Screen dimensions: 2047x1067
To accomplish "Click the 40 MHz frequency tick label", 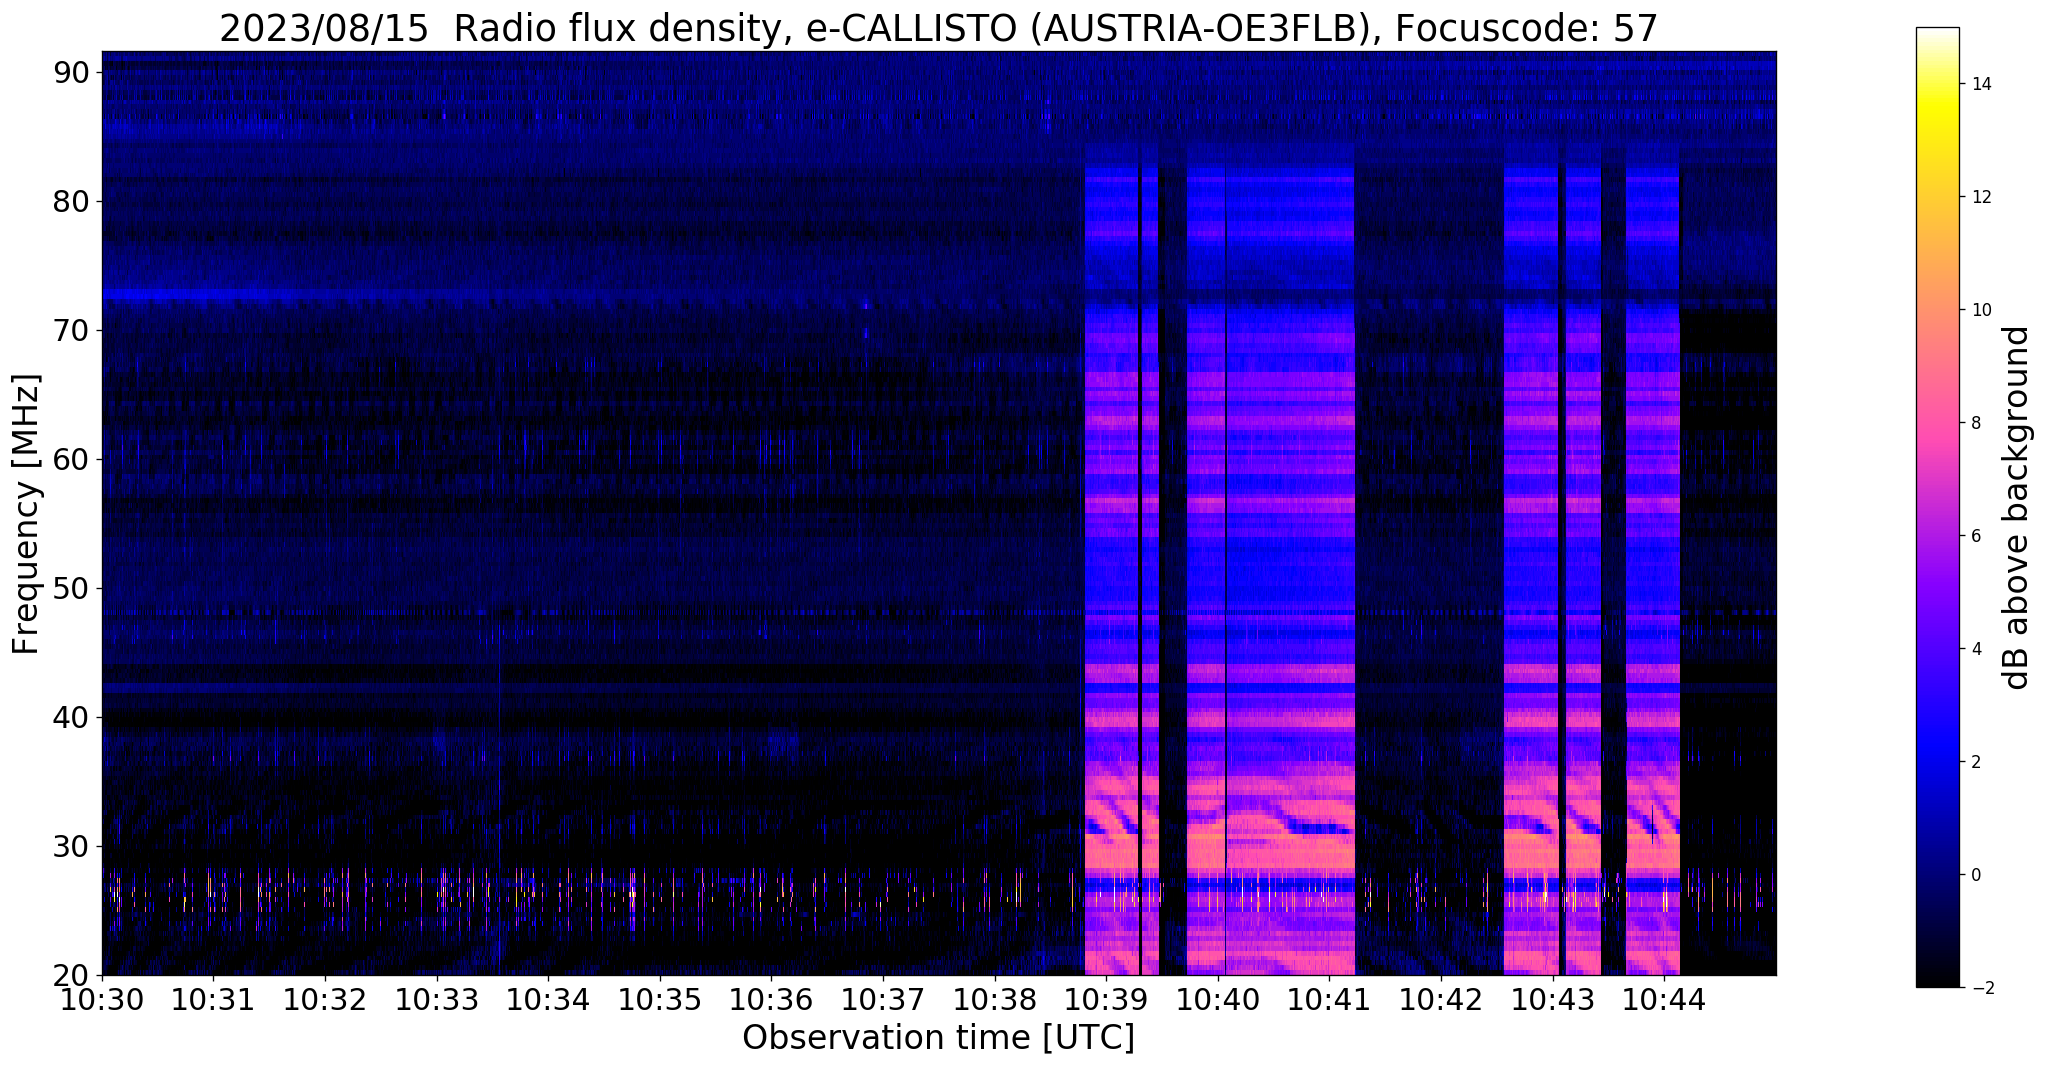I will tap(72, 718).
